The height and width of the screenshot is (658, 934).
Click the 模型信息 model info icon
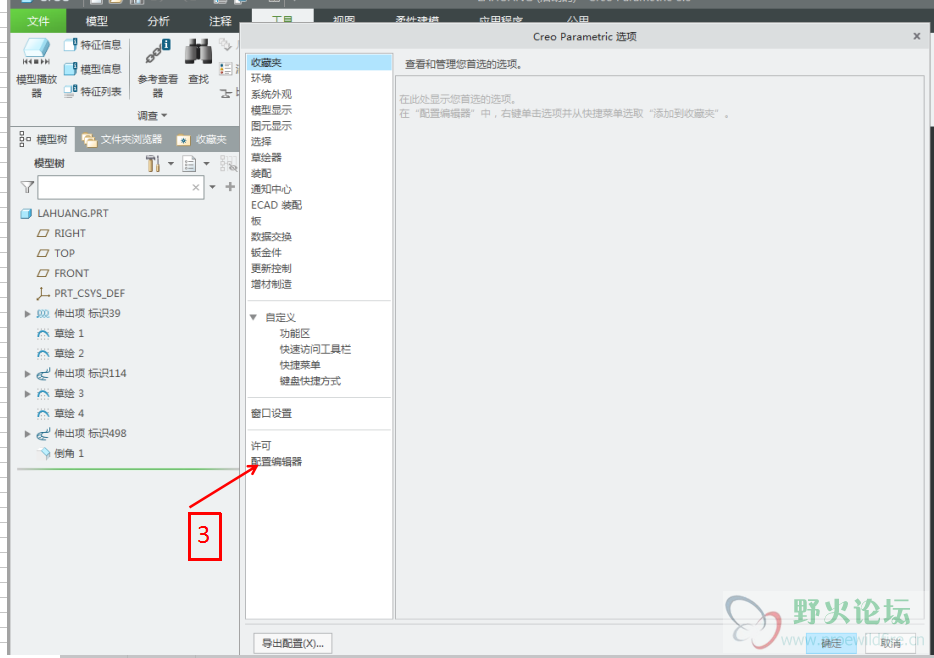[x=70, y=69]
